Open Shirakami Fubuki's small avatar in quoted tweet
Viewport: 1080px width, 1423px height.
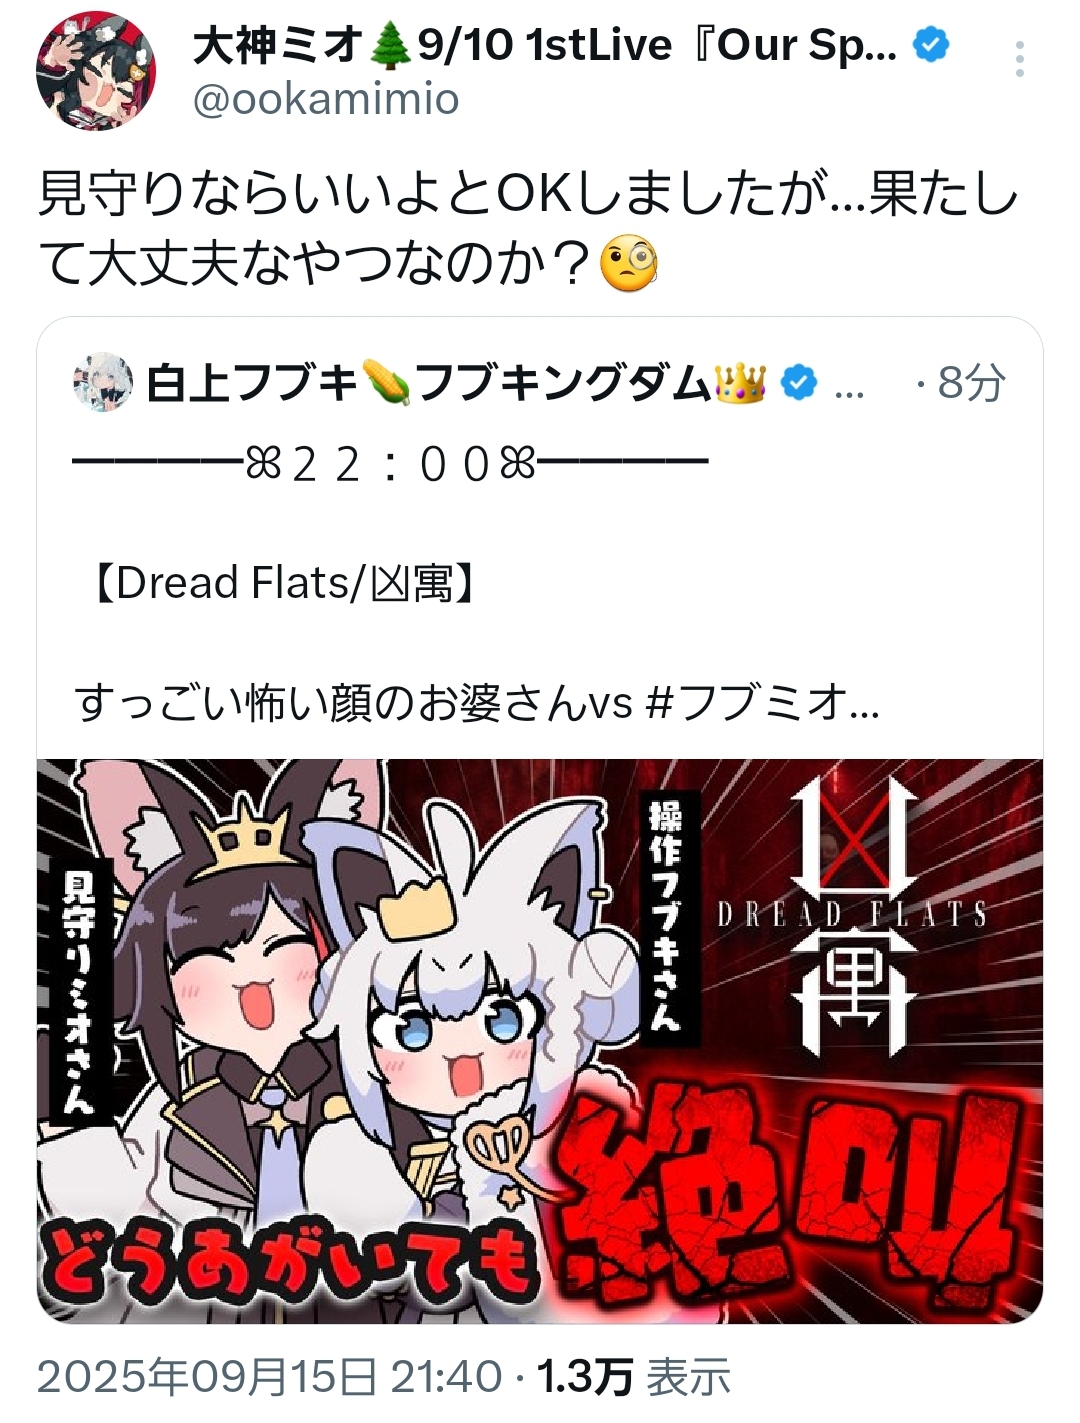103,382
